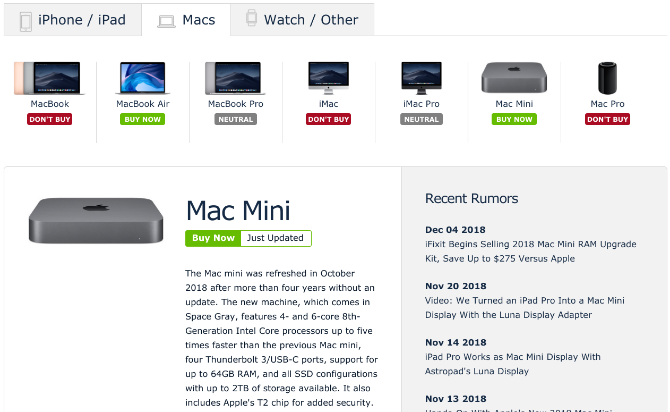Click the iMac product image
The height and width of the screenshot is (412, 670).
click(328, 78)
